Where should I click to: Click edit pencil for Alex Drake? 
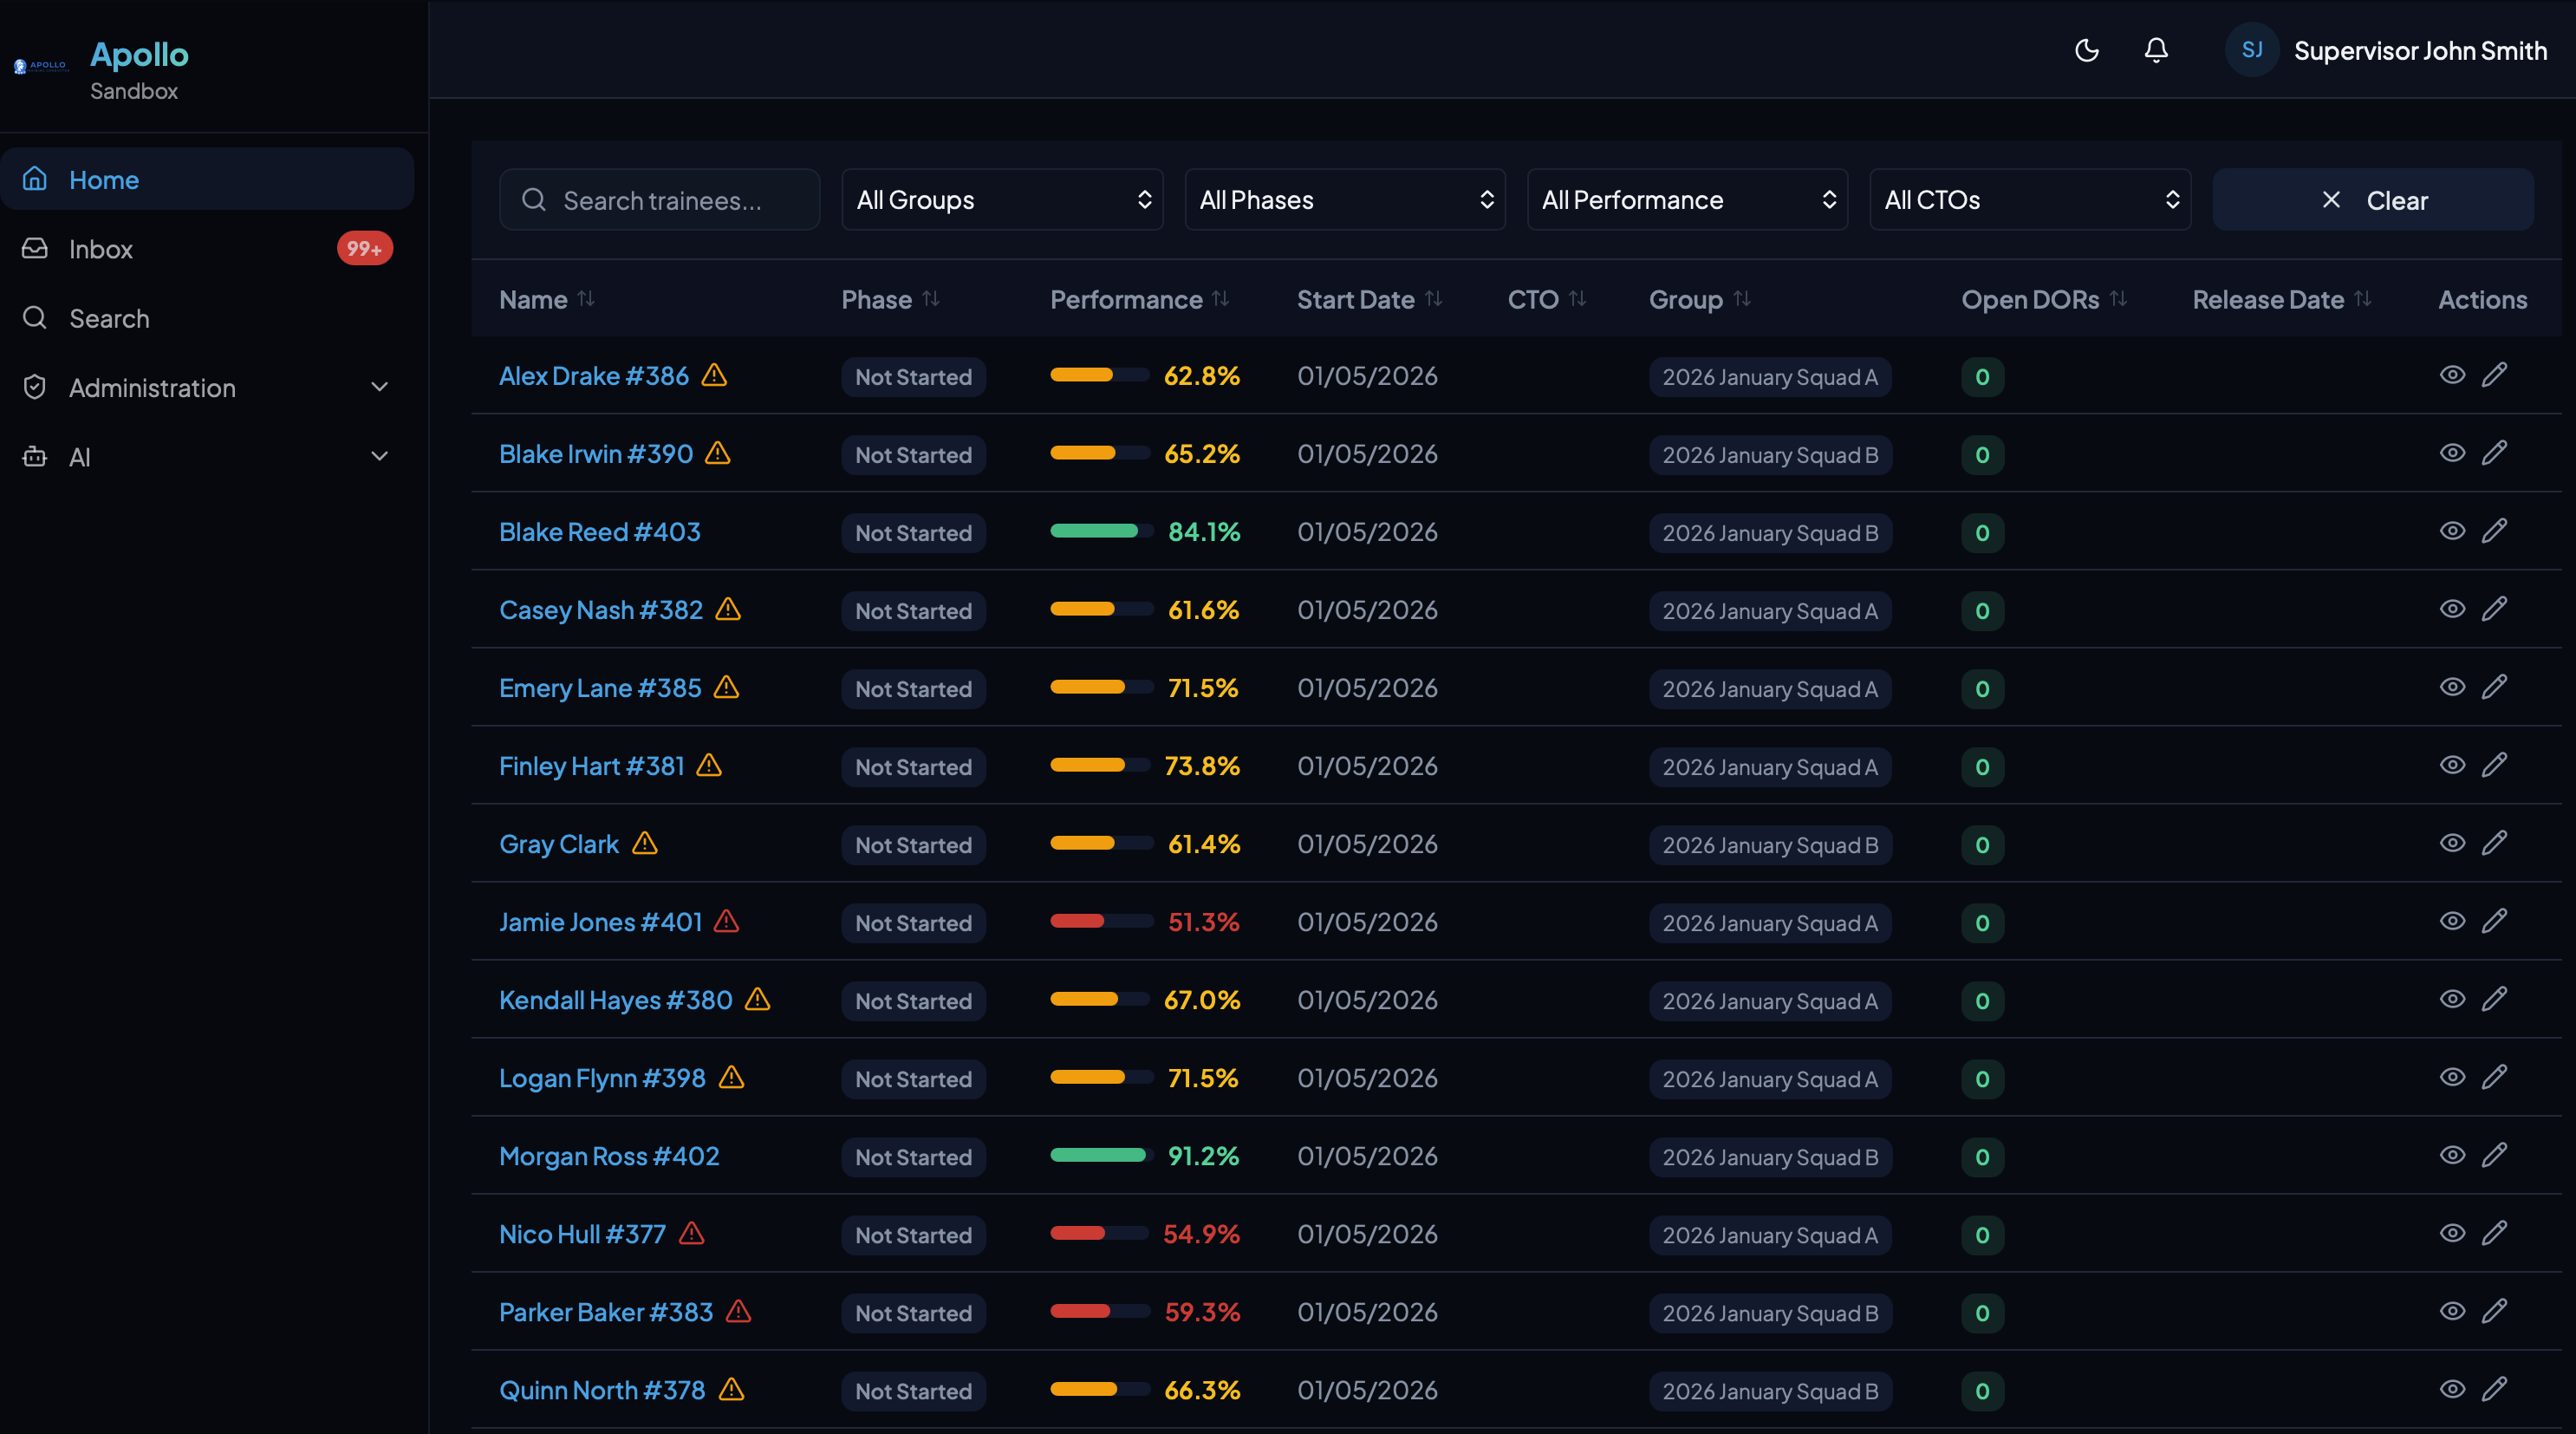(x=2494, y=375)
